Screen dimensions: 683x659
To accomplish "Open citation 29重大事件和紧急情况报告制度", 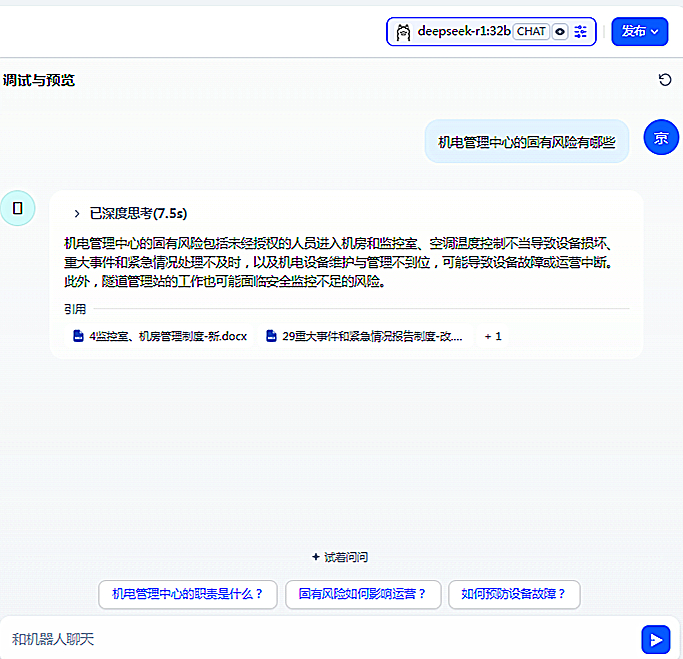I will 372,337.
